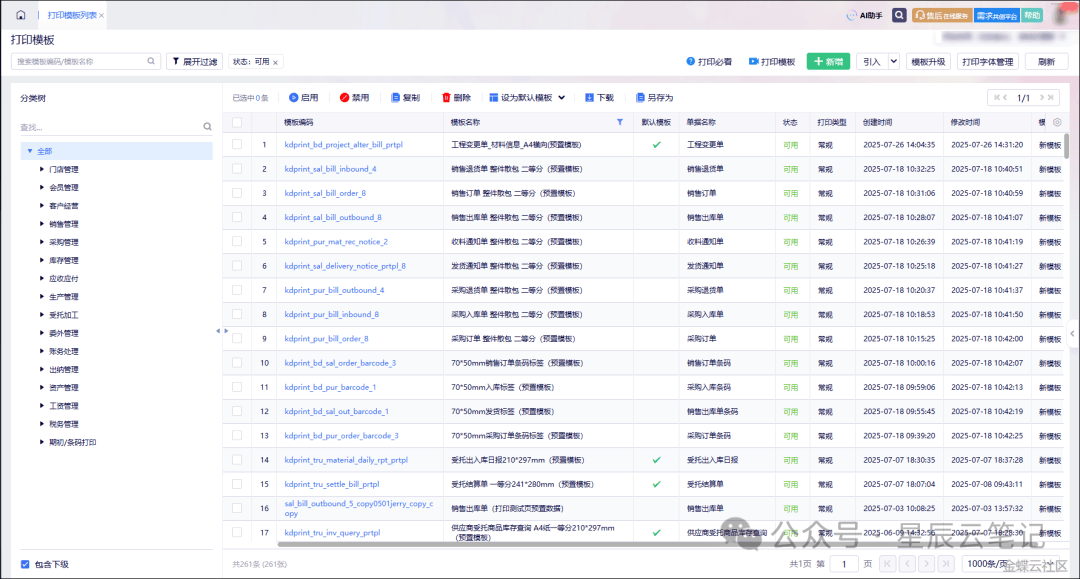Click the filter icon in 模板名称 column header
Viewport: 1080px width, 579px height.
619,122
